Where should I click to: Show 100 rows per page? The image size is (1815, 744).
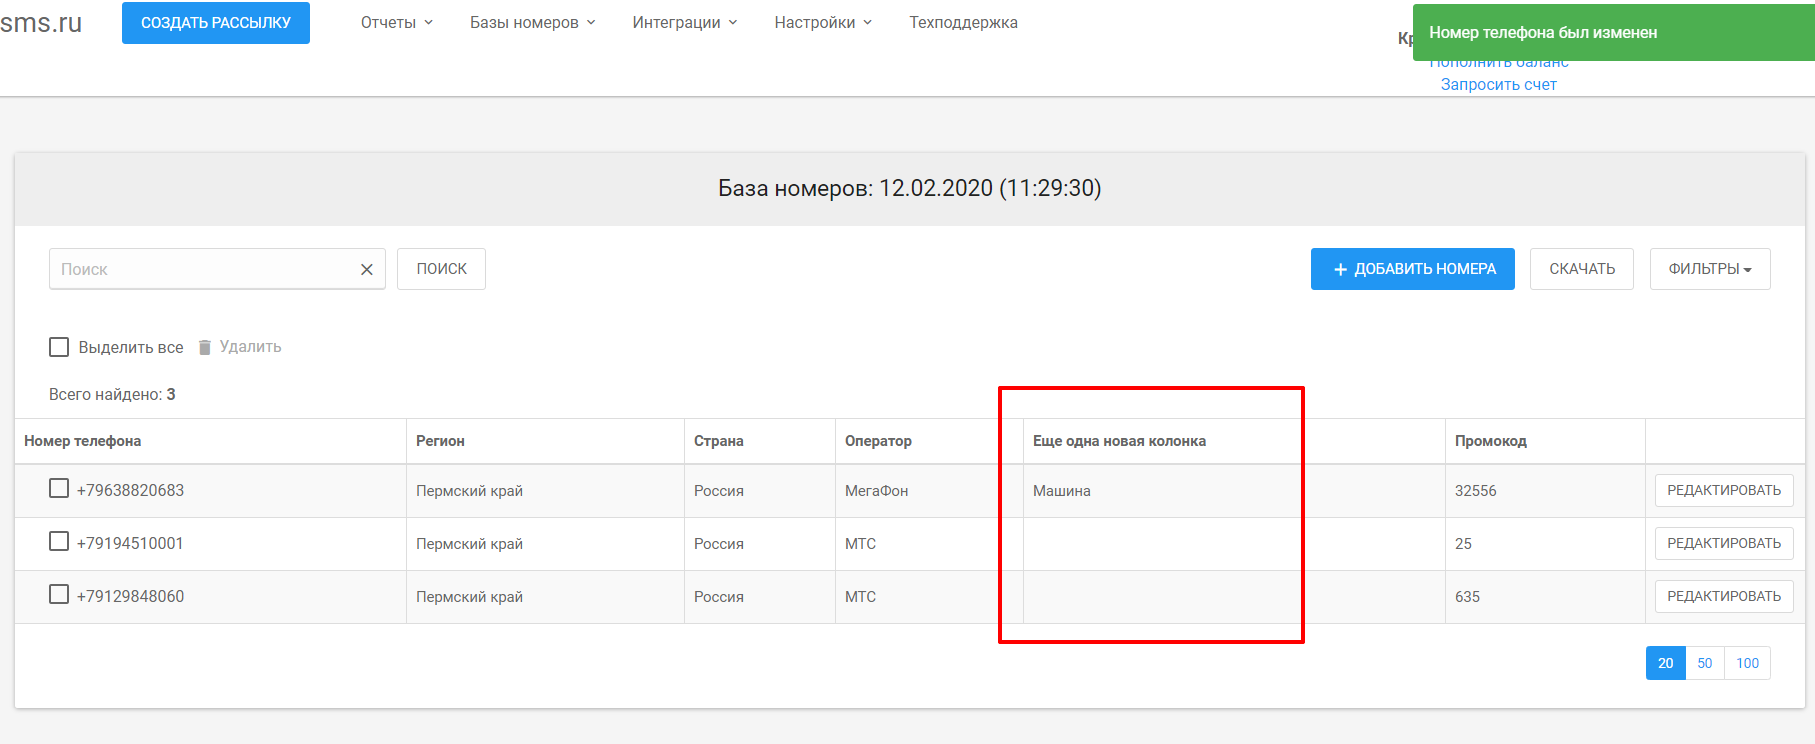click(x=1748, y=663)
